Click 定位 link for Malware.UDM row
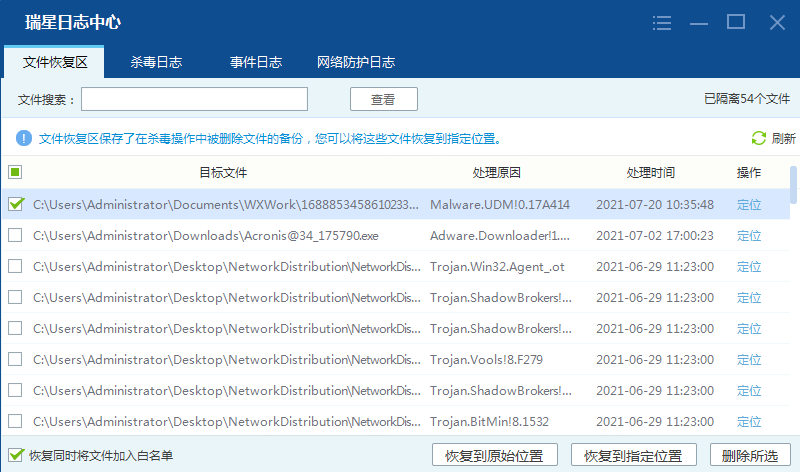The image size is (800, 472). [749, 204]
